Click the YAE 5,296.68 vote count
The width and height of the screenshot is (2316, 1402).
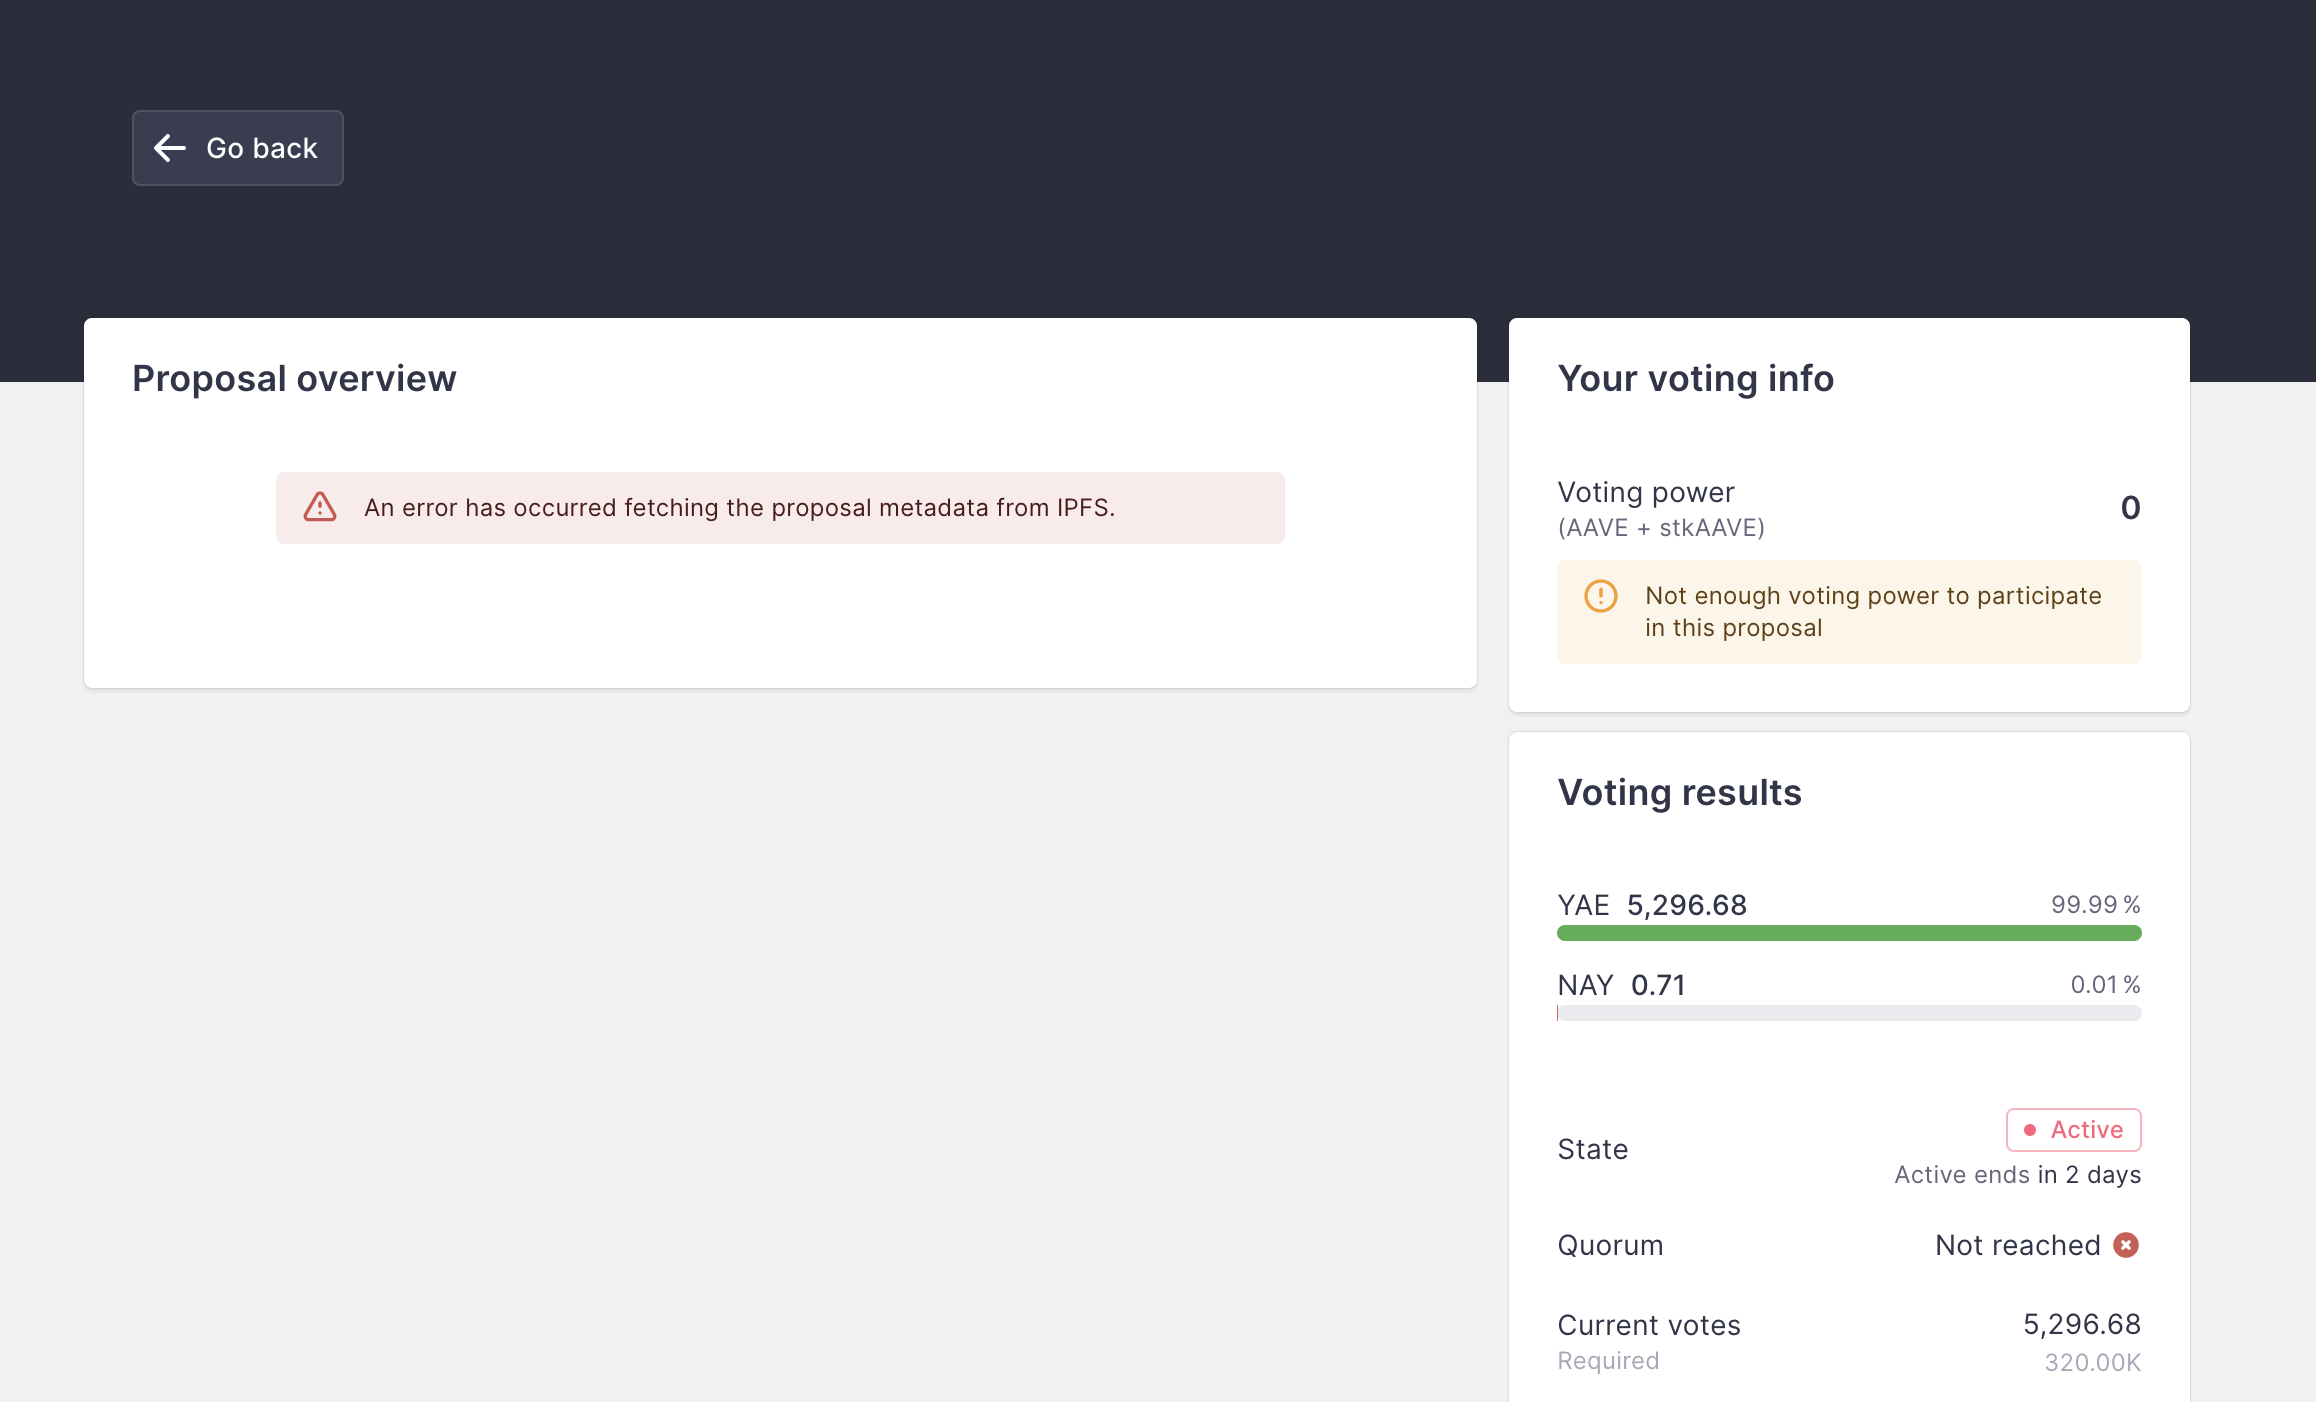(x=1686, y=905)
